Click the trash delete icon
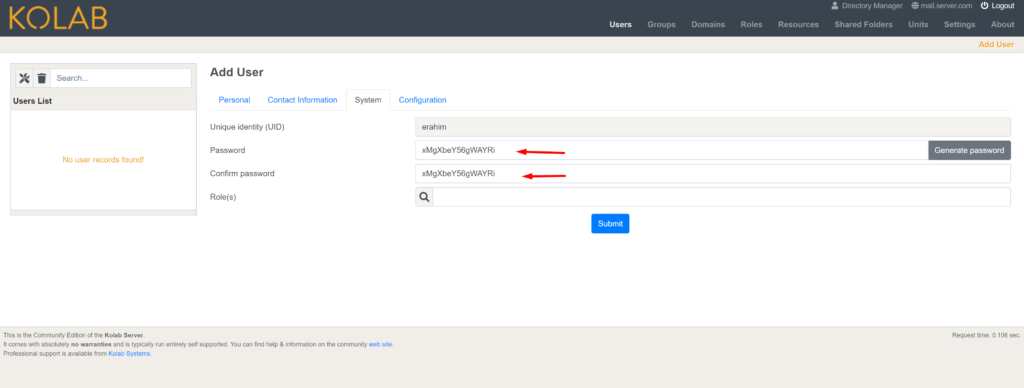1024x388 pixels. coord(42,78)
